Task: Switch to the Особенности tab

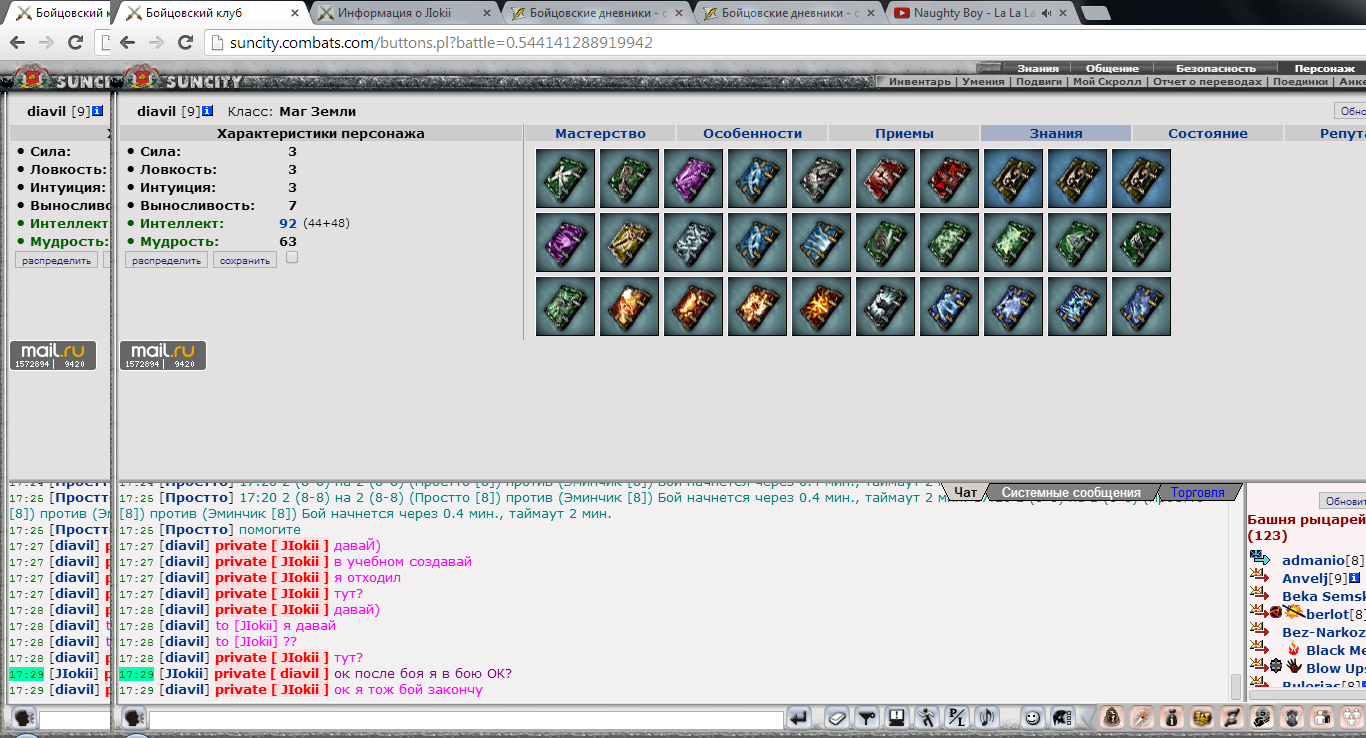Action: [x=752, y=133]
